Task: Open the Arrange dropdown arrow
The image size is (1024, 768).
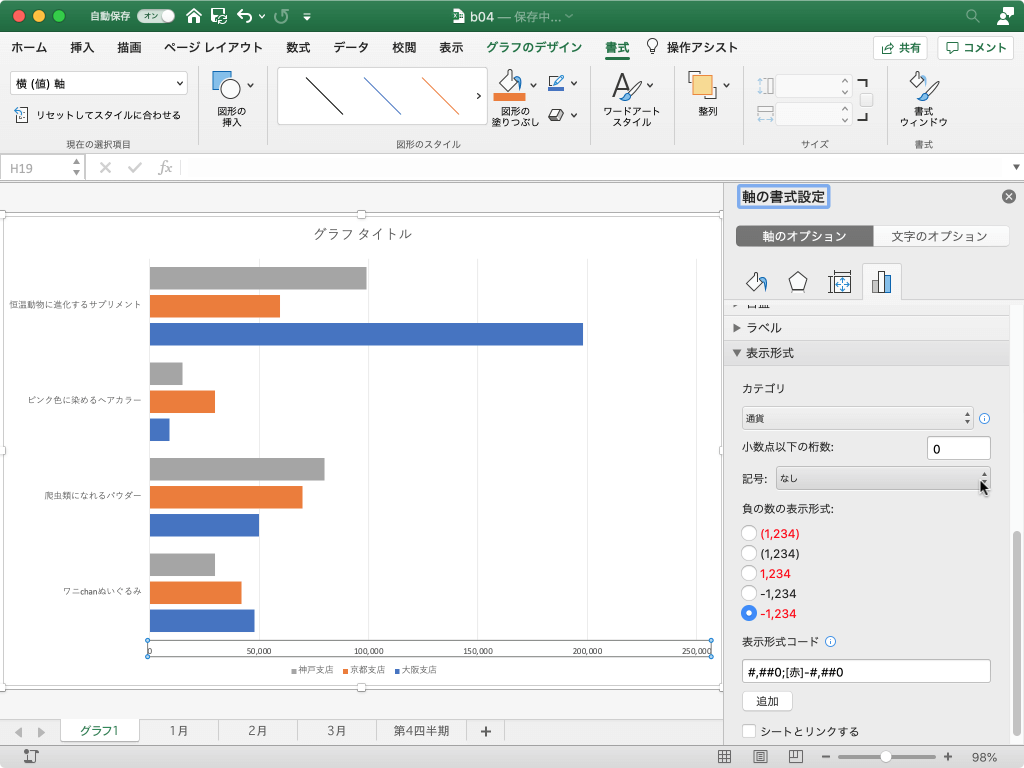Action: (726, 85)
